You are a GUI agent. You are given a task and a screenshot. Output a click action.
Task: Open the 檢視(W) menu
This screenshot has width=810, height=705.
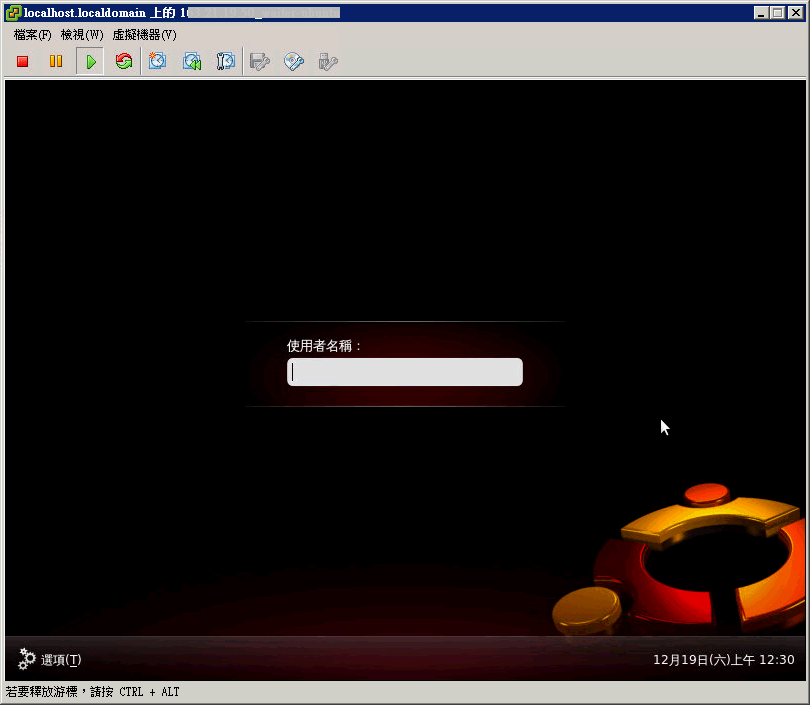click(82, 35)
